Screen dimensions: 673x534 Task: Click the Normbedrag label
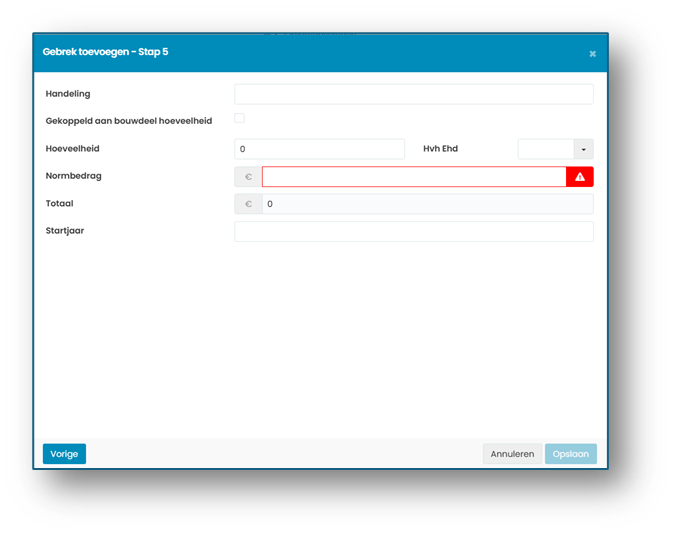(x=73, y=176)
